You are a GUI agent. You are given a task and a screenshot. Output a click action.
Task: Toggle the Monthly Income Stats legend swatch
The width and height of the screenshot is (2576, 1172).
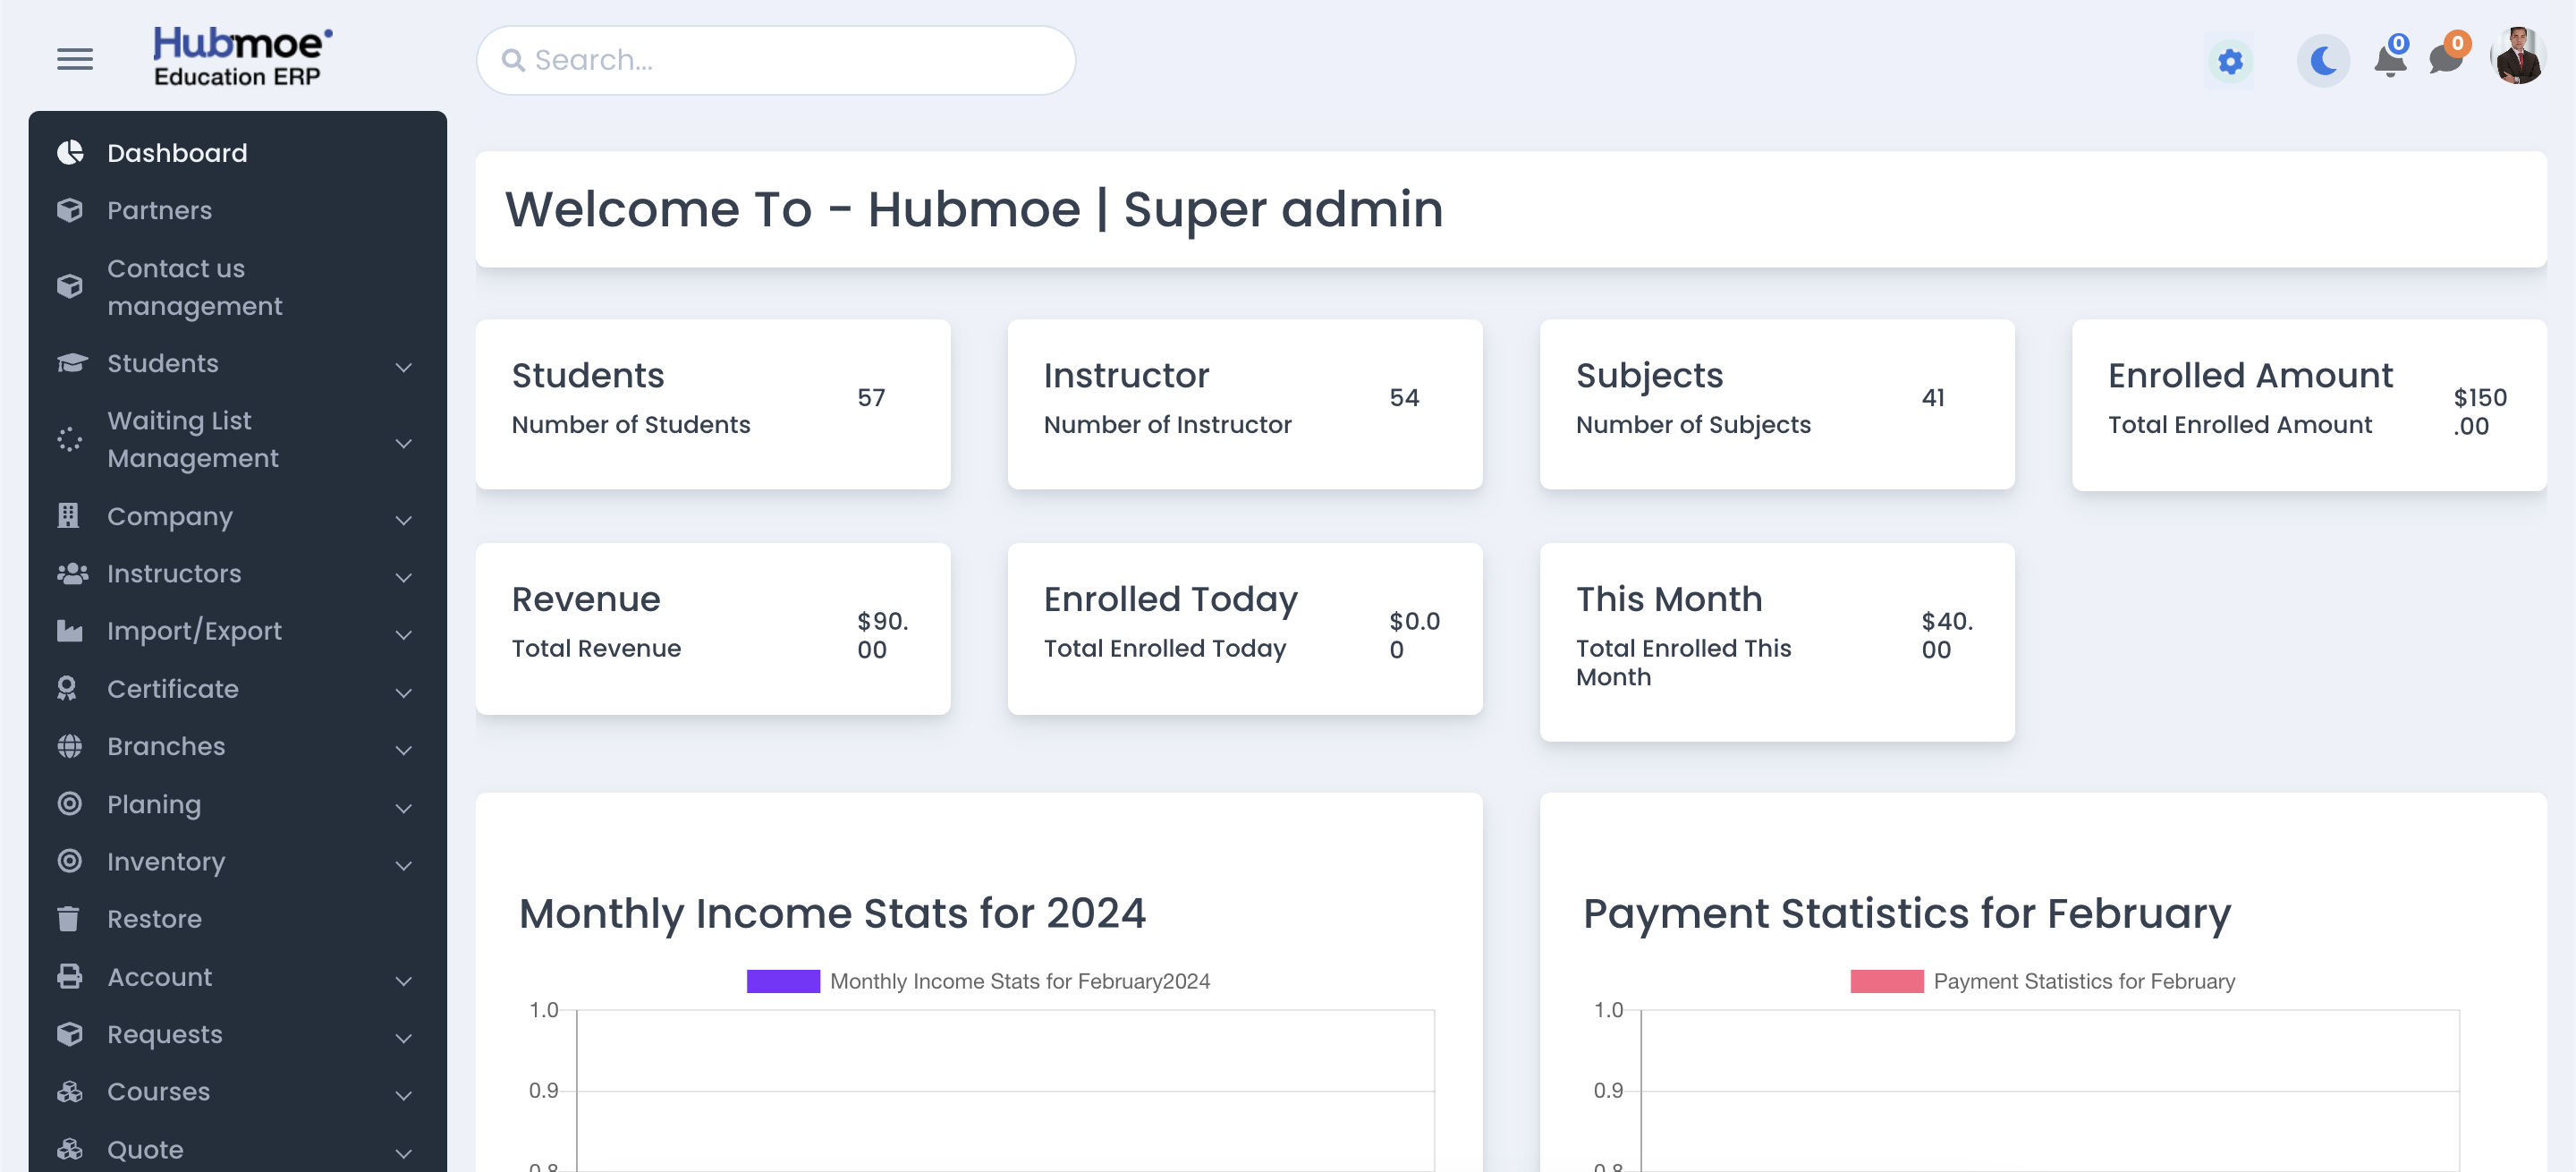pos(783,981)
